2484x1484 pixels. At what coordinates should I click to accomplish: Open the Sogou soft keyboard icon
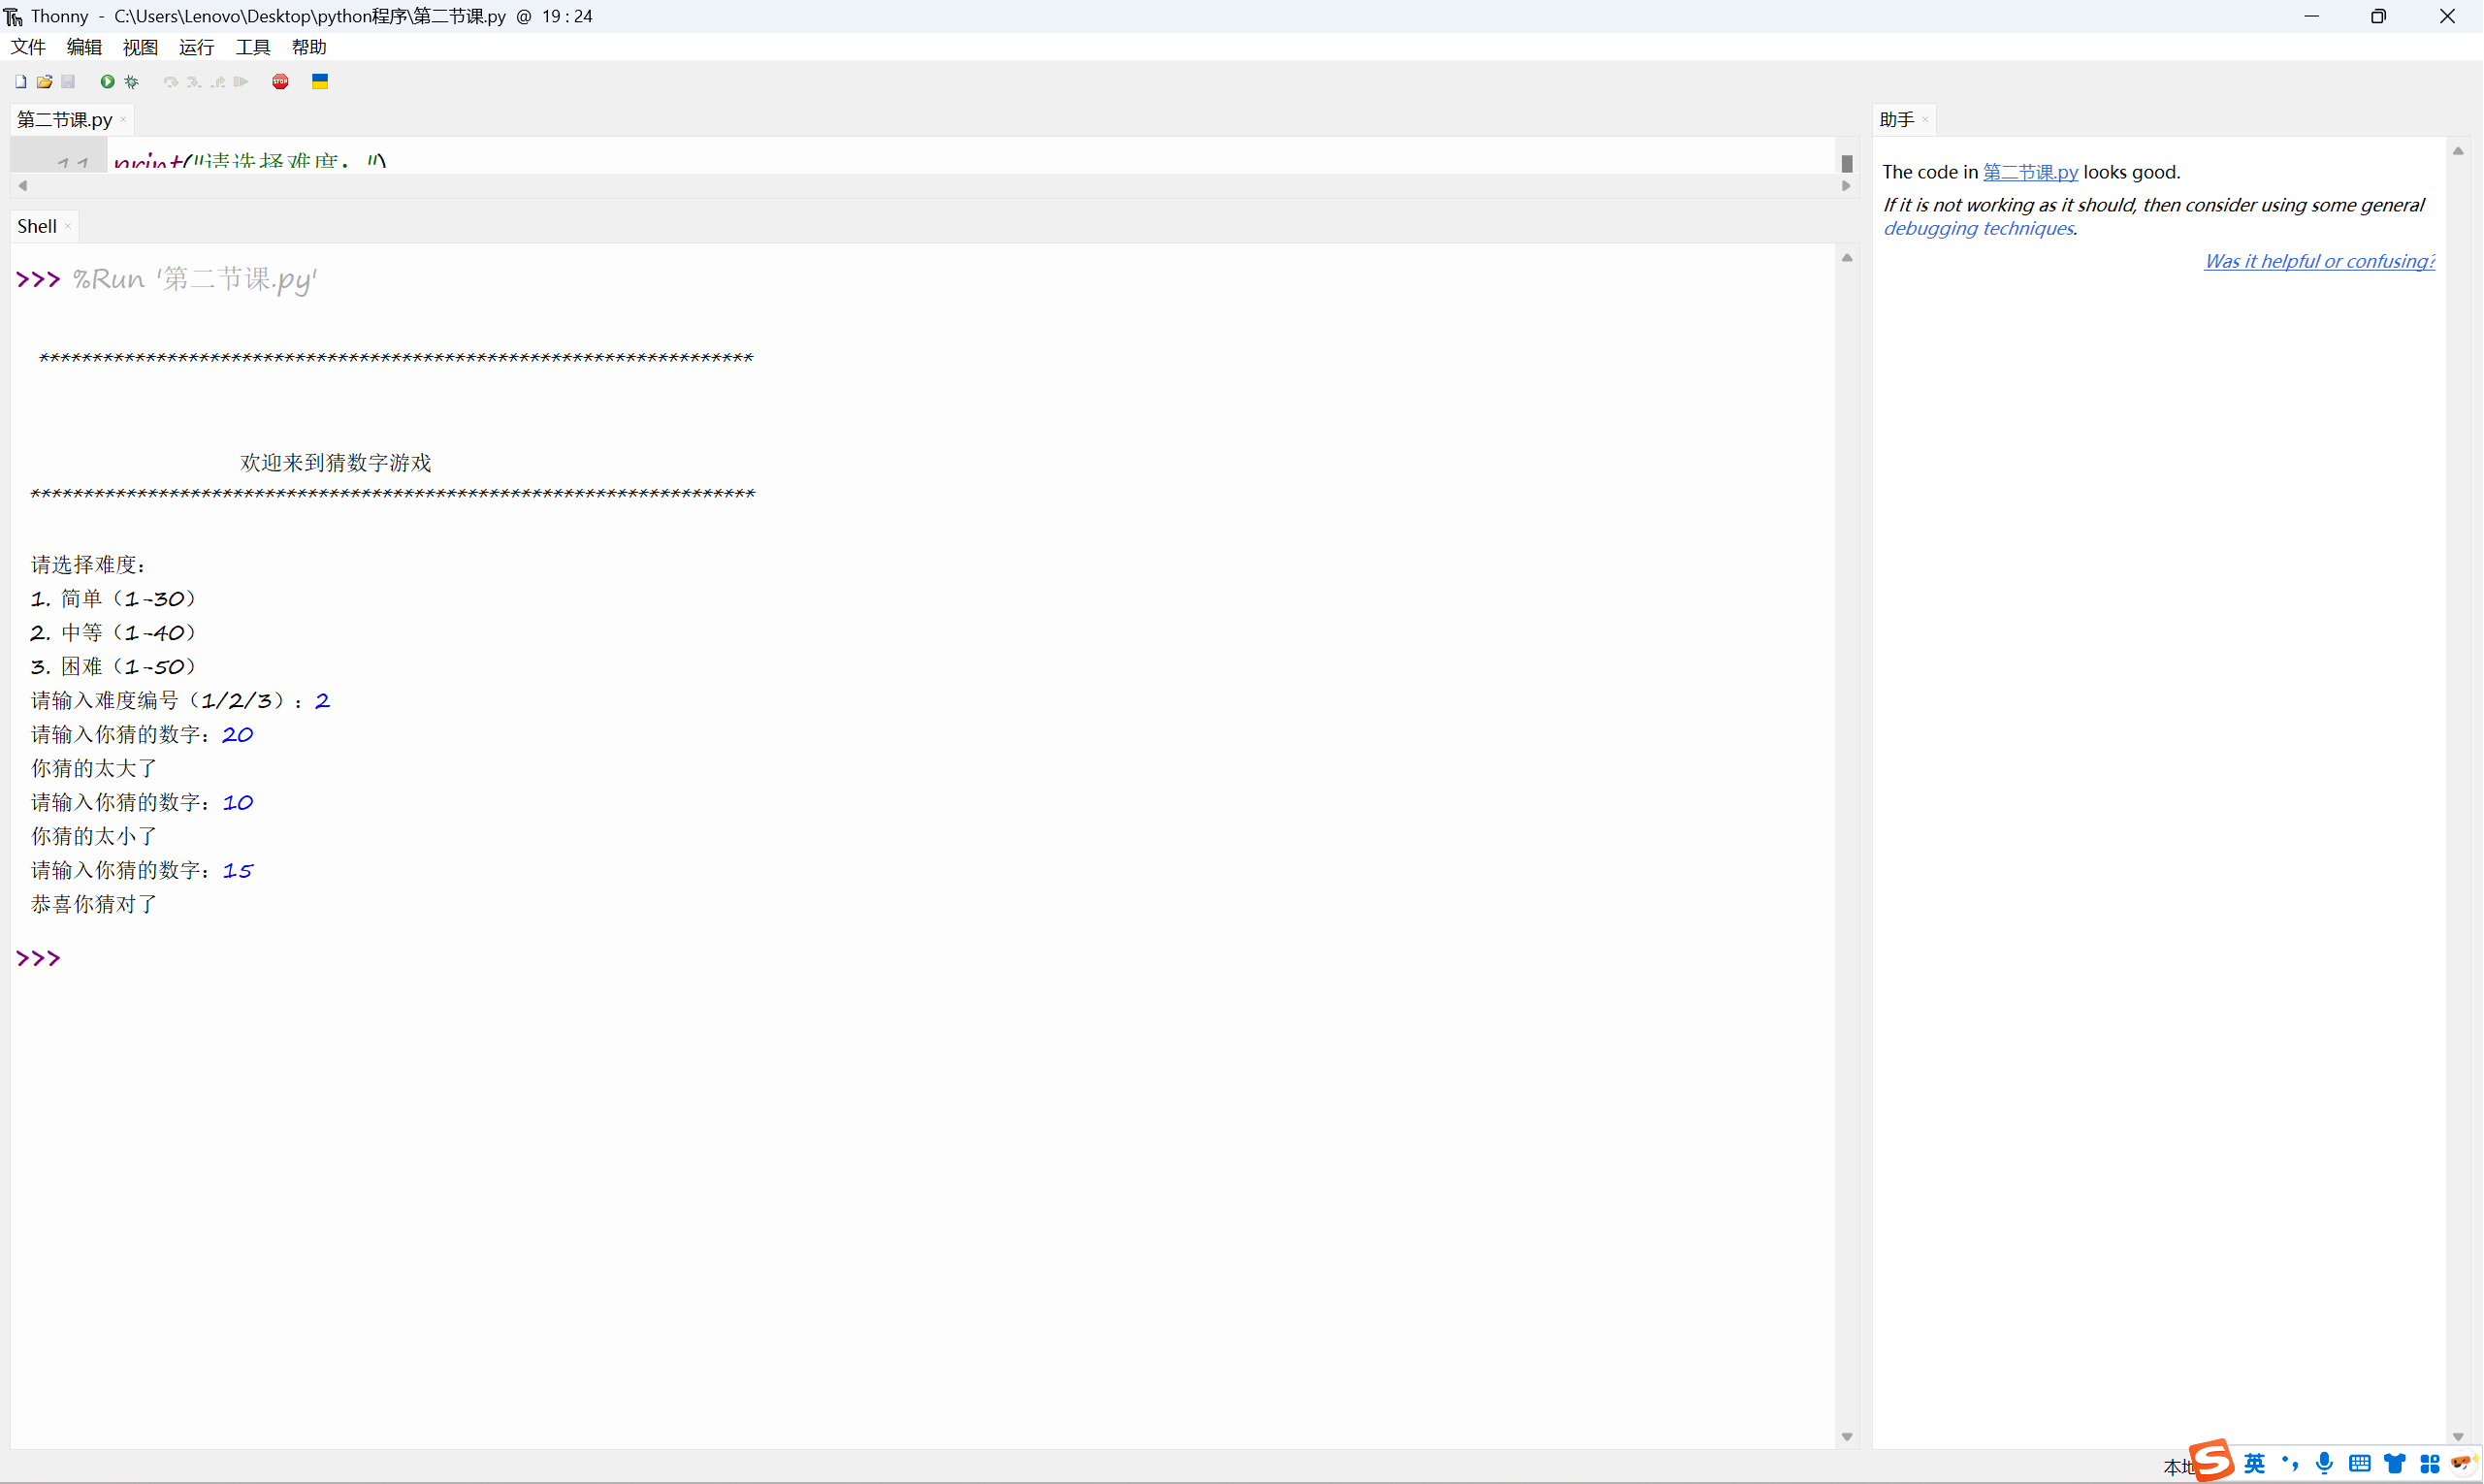(2360, 1464)
